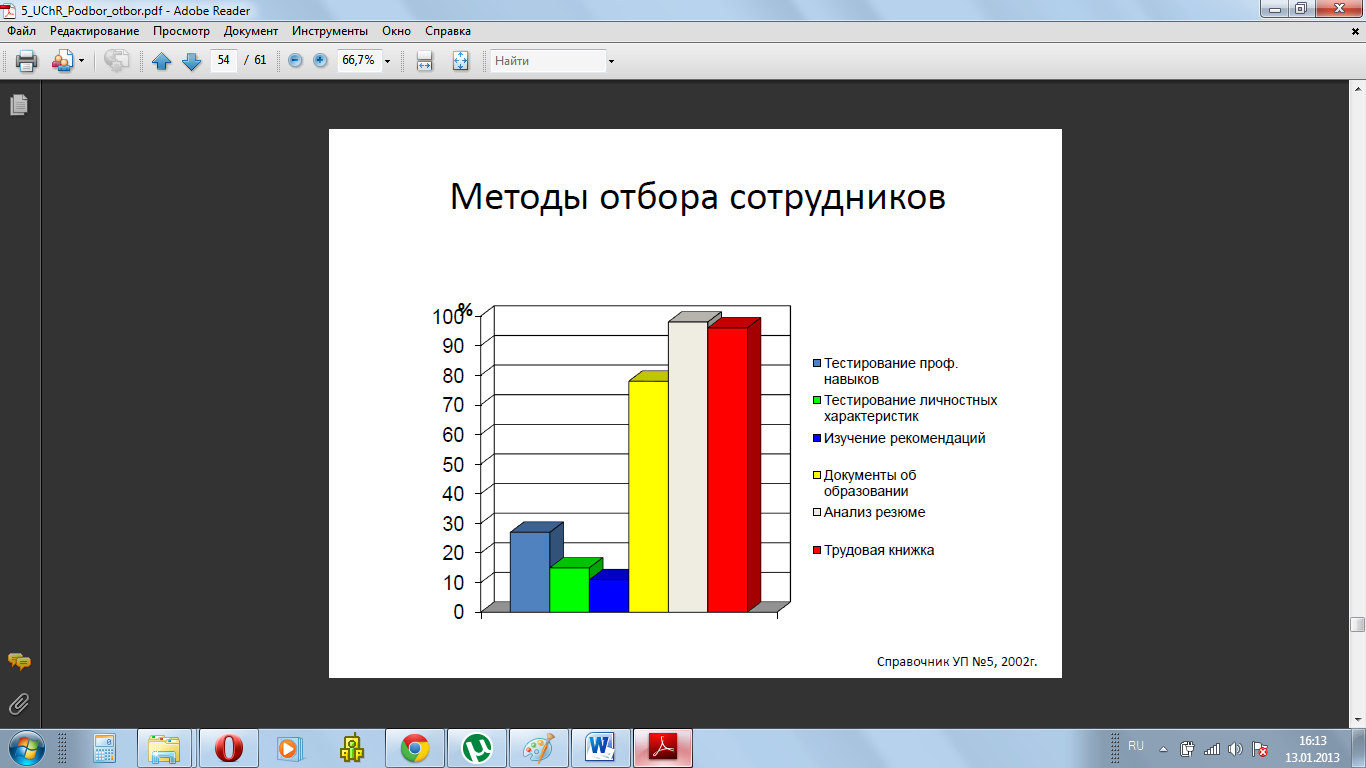1366x768 pixels.
Task: Click the vertical scrollbar thumb
Action: 1357,625
